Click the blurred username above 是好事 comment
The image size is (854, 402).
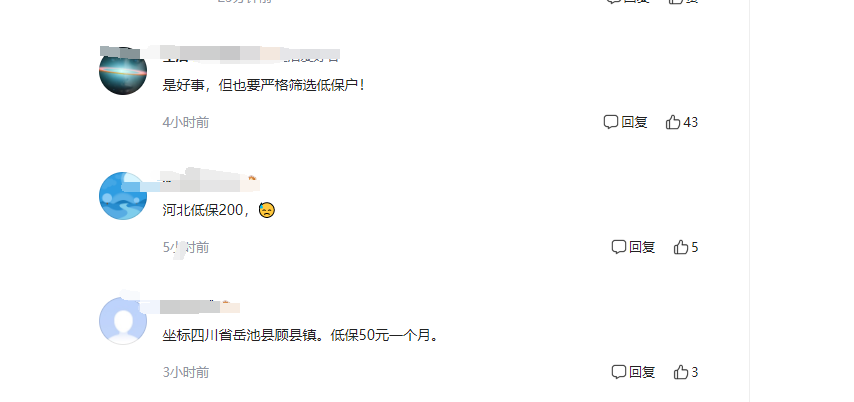251,54
